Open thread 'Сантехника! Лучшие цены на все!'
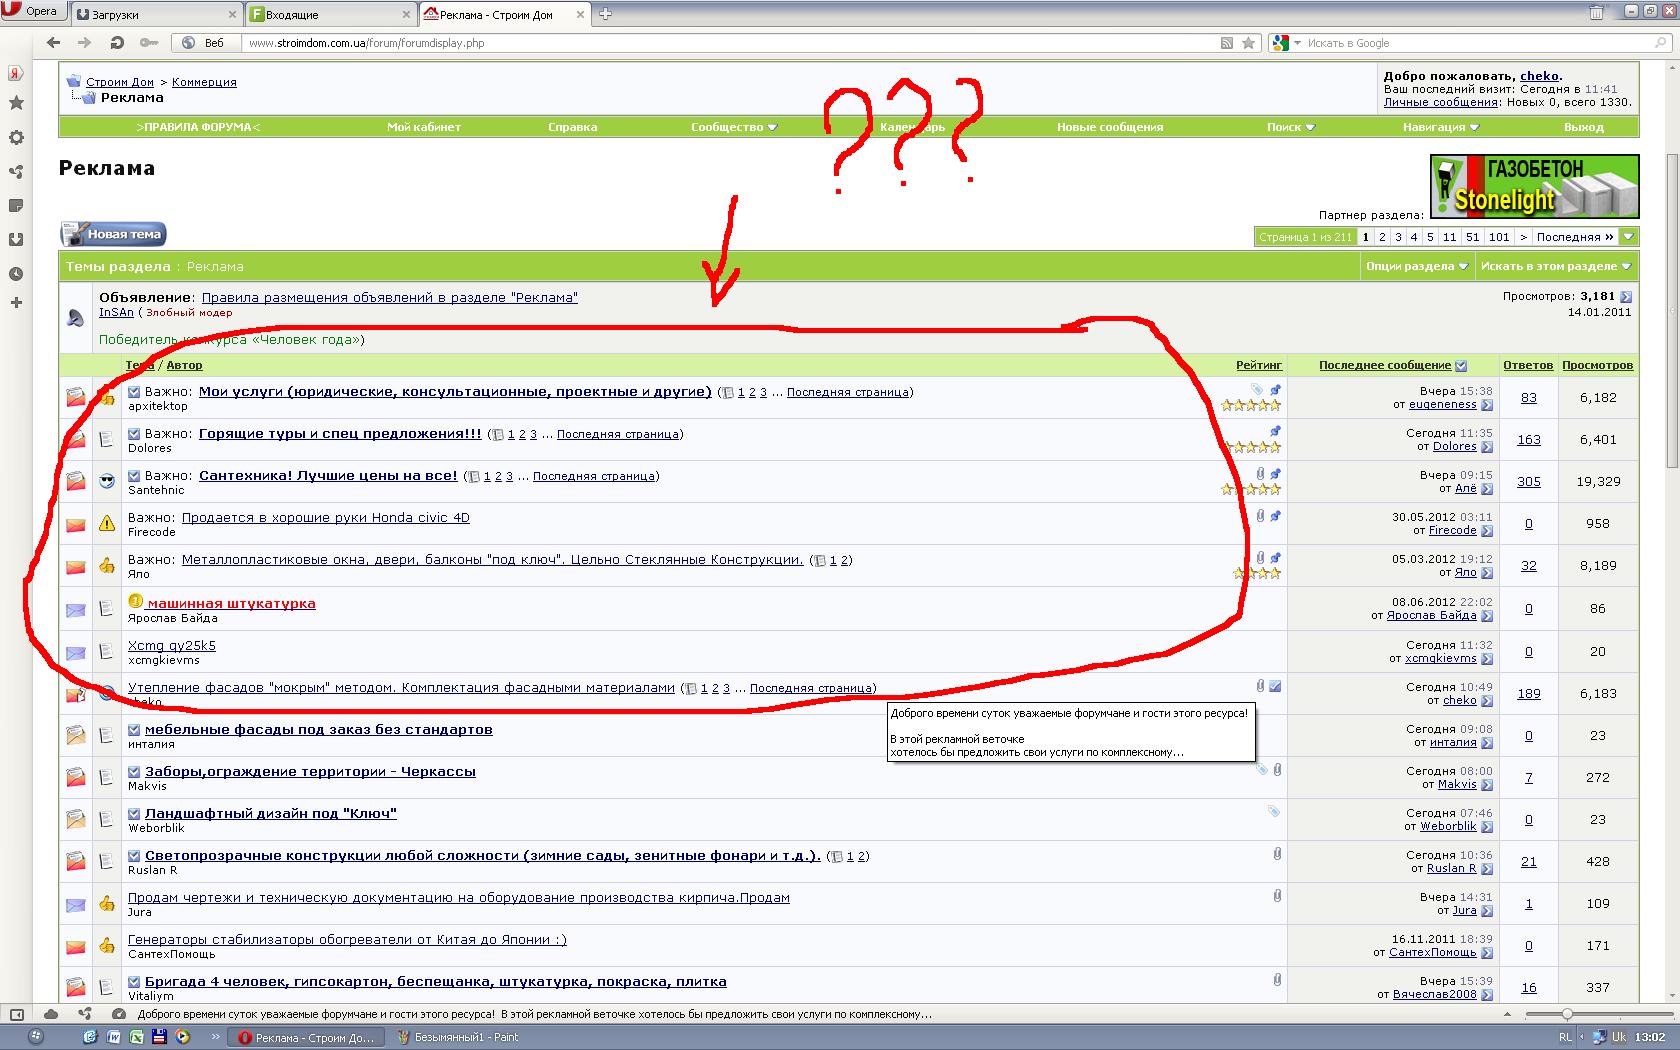The width and height of the screenshot is (1680, 1050). (328, 476)
